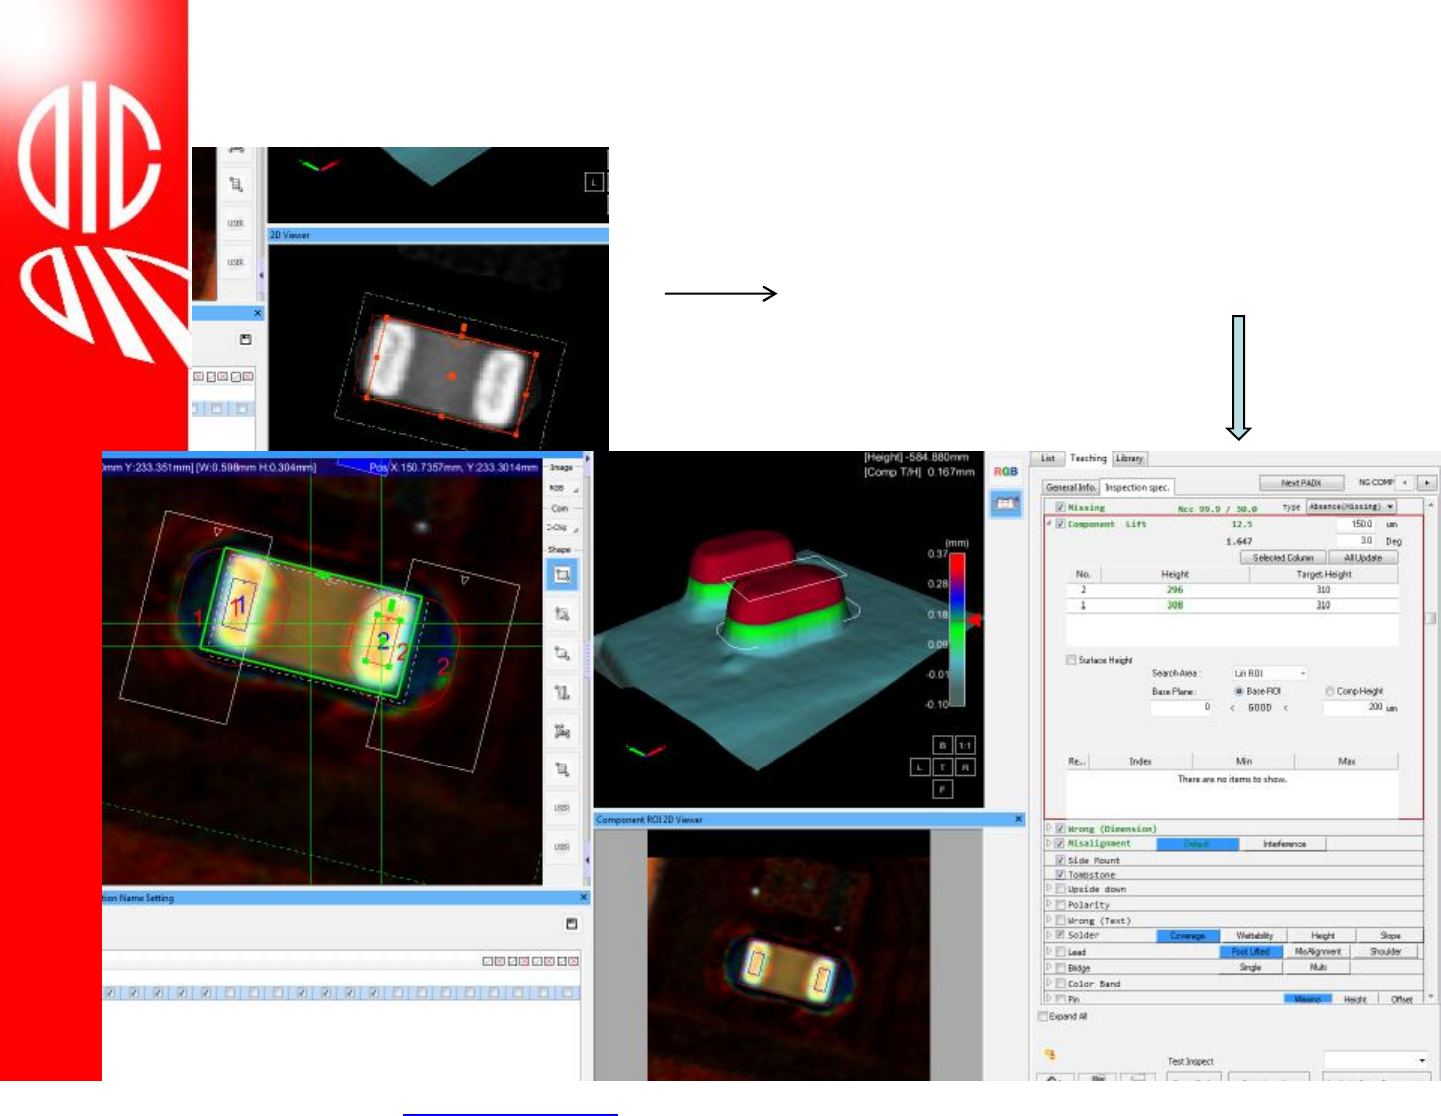Click the red height scale marker
The height and width of the screenshot is (1116, 1441).
point(973,621)
